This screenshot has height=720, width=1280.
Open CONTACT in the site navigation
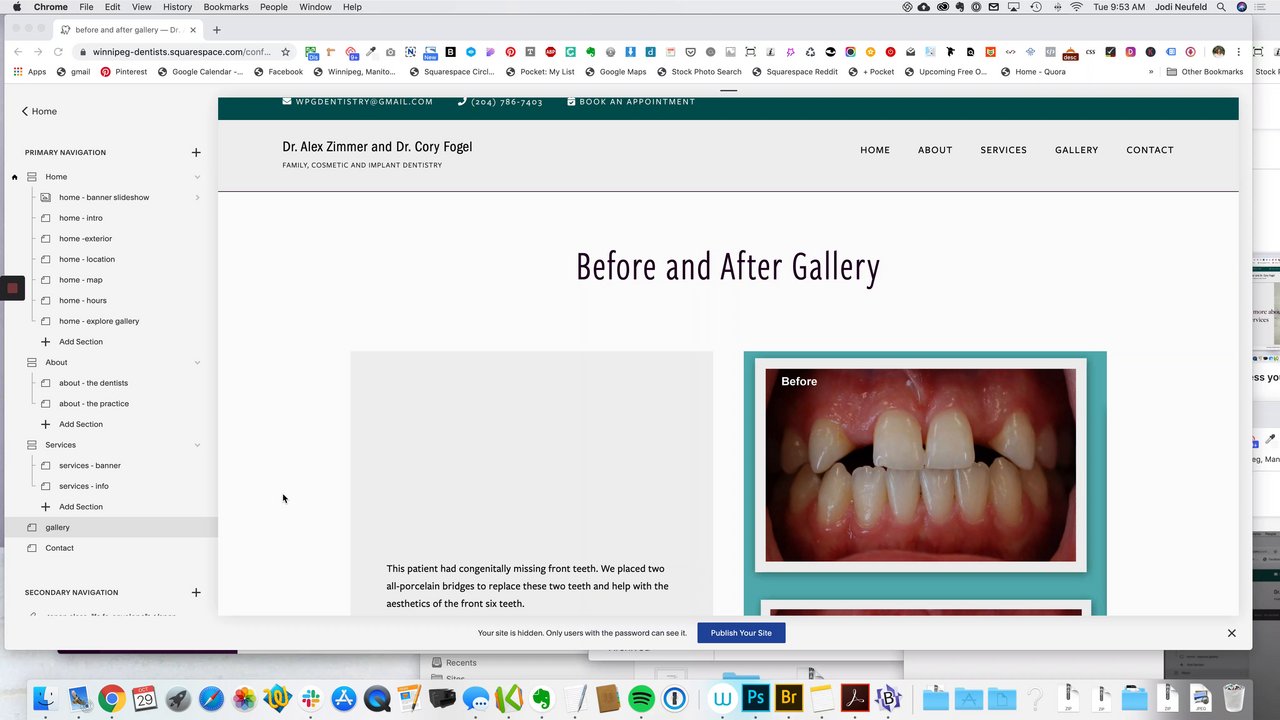tap(1150, 150)
